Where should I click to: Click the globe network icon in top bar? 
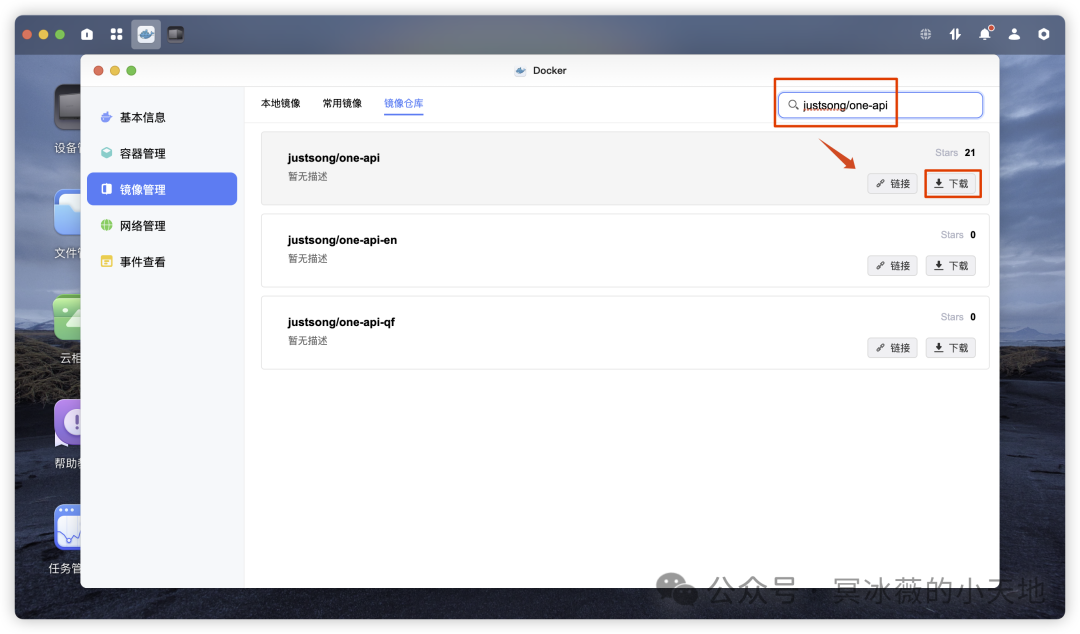[x=926, y=34]
